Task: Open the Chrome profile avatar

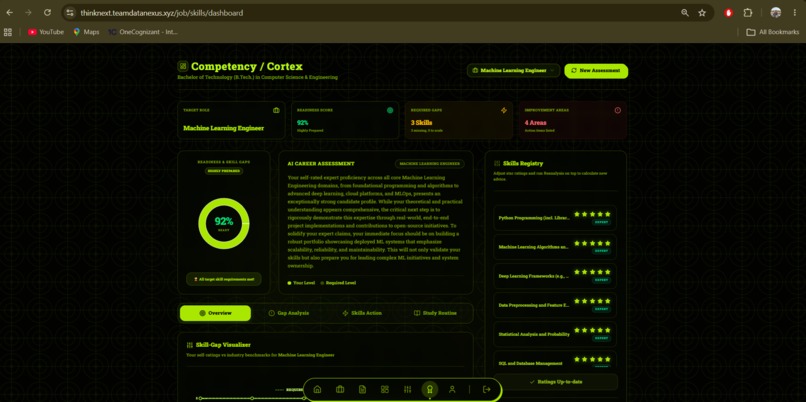Action: pyautogui.click(x=776, y=13)
